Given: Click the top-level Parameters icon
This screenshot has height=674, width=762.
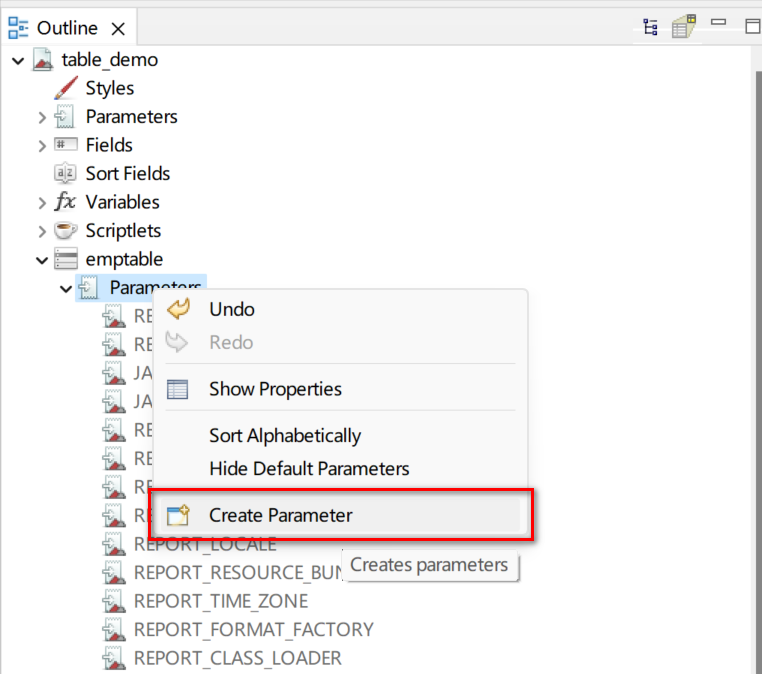Looking at the screenshot, I should coord(65,117).
